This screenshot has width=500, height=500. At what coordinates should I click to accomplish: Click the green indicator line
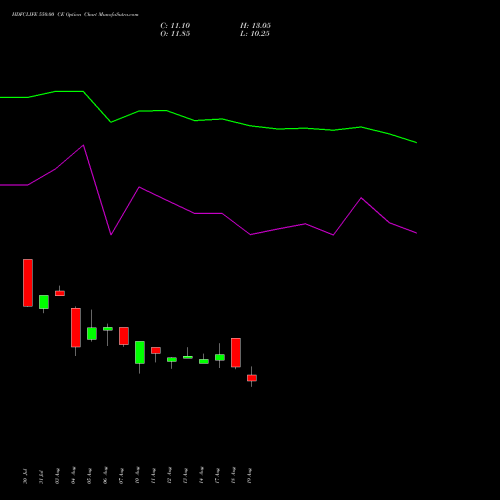(x=208, y=120)
